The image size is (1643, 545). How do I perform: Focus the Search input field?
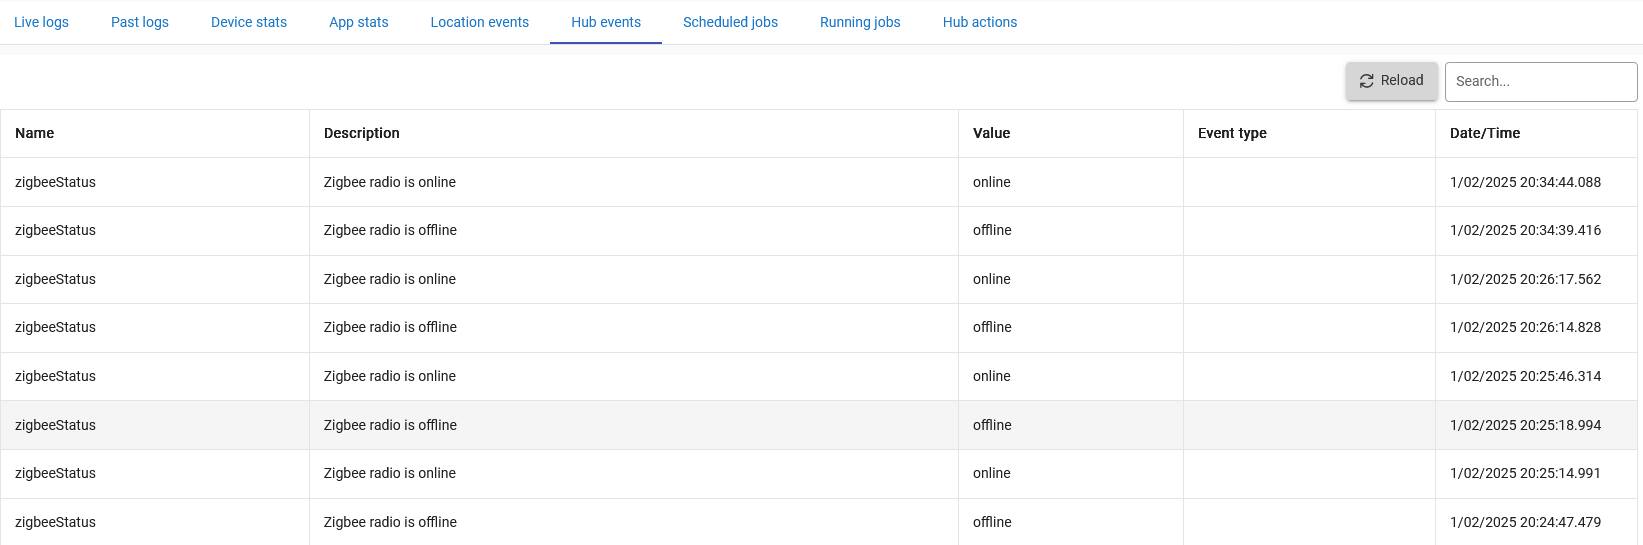1541,82
